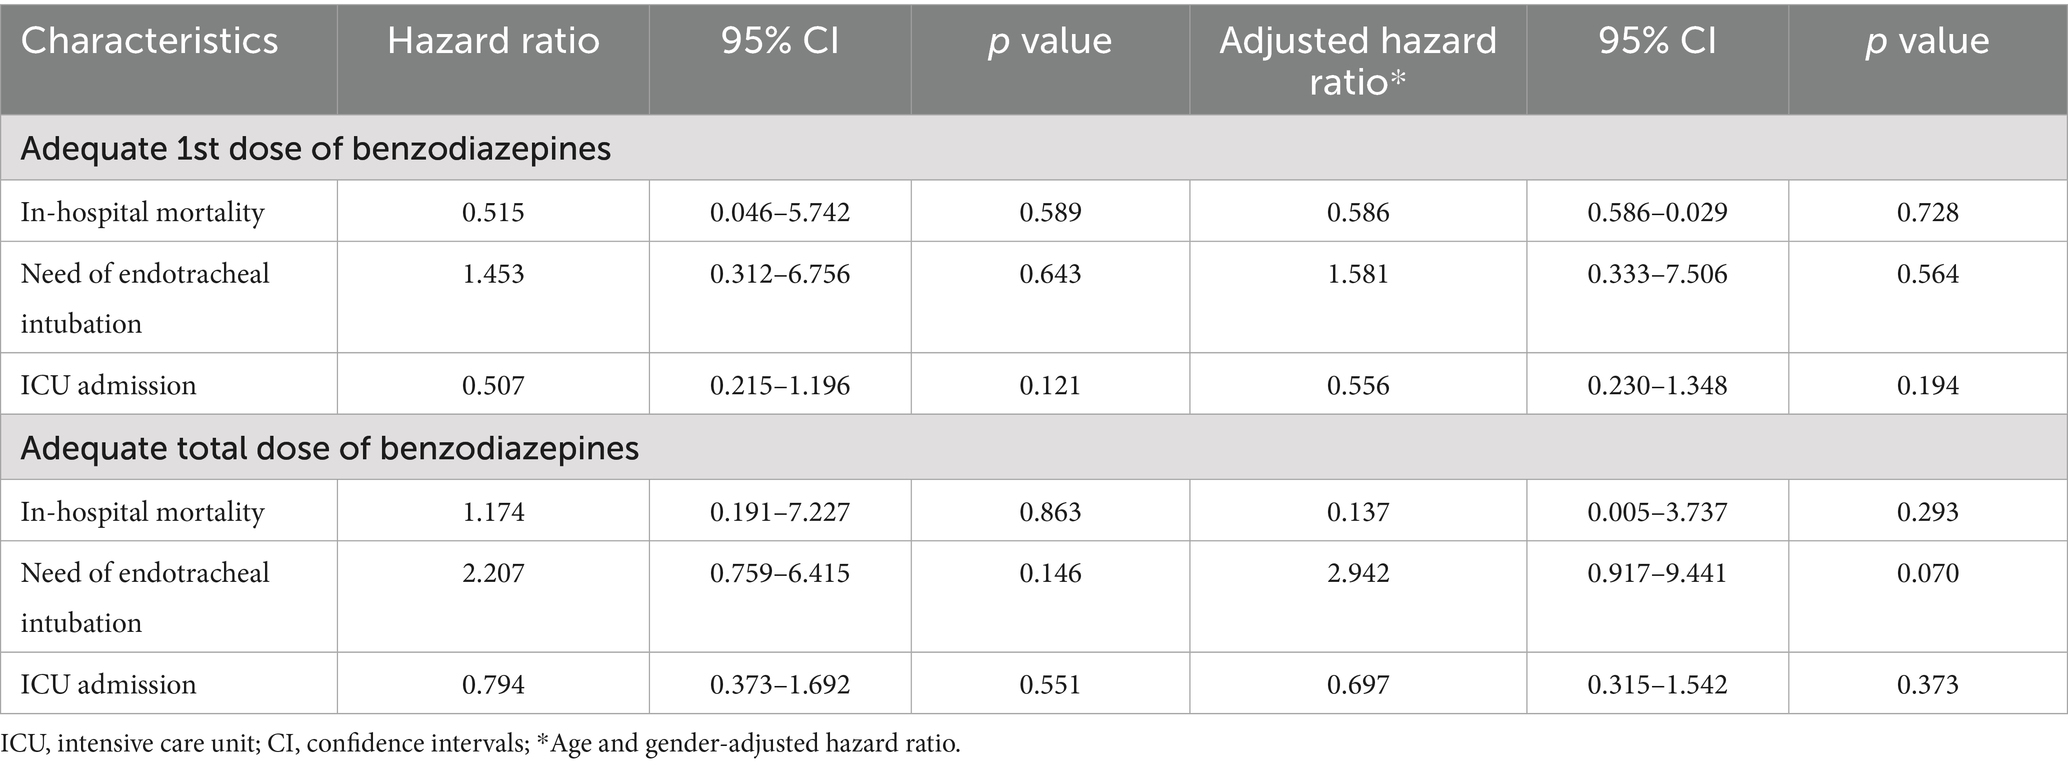
Task: Select confidence interval 0.333–7.506
Action: 1657,273
